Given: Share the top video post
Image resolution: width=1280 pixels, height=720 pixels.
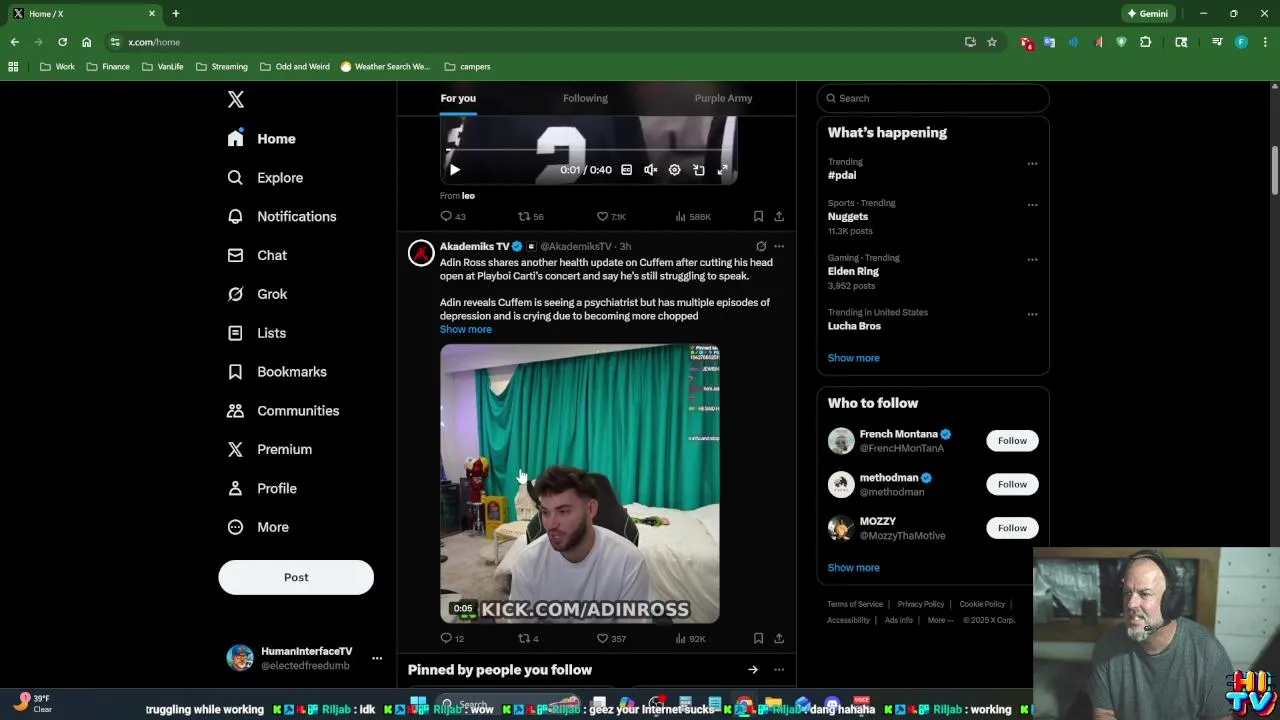Looking at the screenshot, I should (779, 216).
